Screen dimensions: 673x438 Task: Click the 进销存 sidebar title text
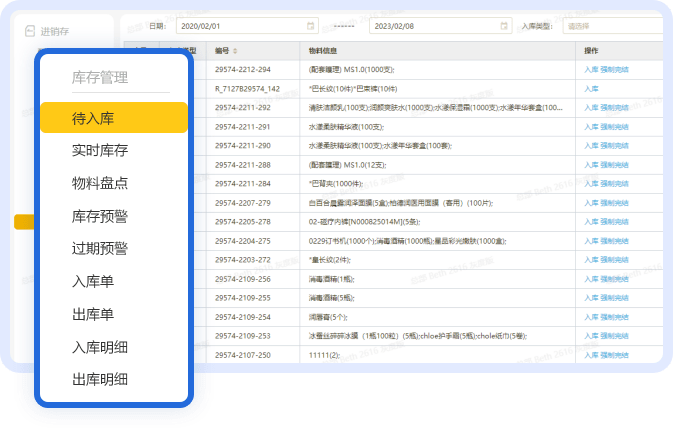point(55,31)
